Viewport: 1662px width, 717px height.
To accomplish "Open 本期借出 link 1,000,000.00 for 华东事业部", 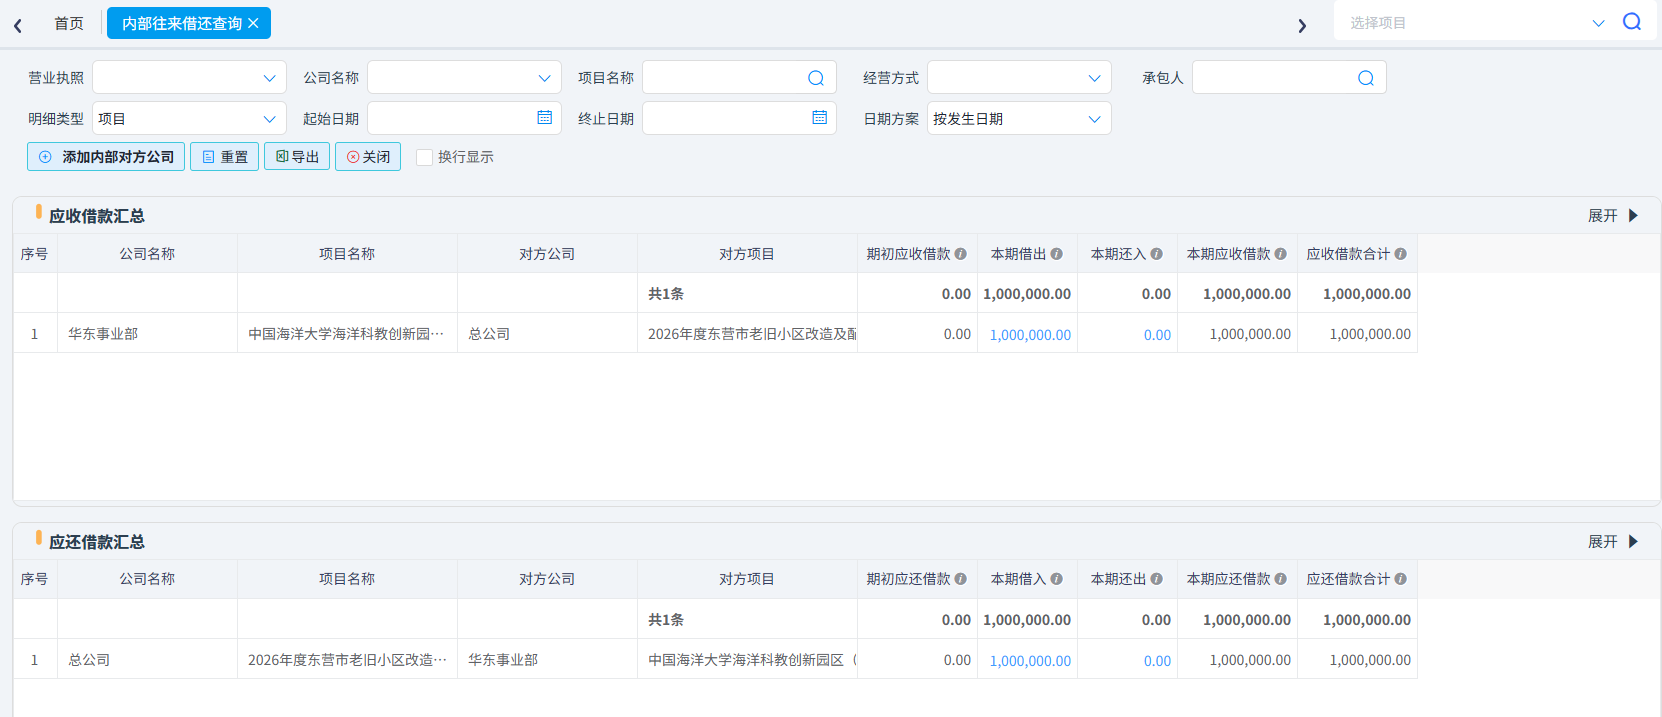I will point(1030,335).
